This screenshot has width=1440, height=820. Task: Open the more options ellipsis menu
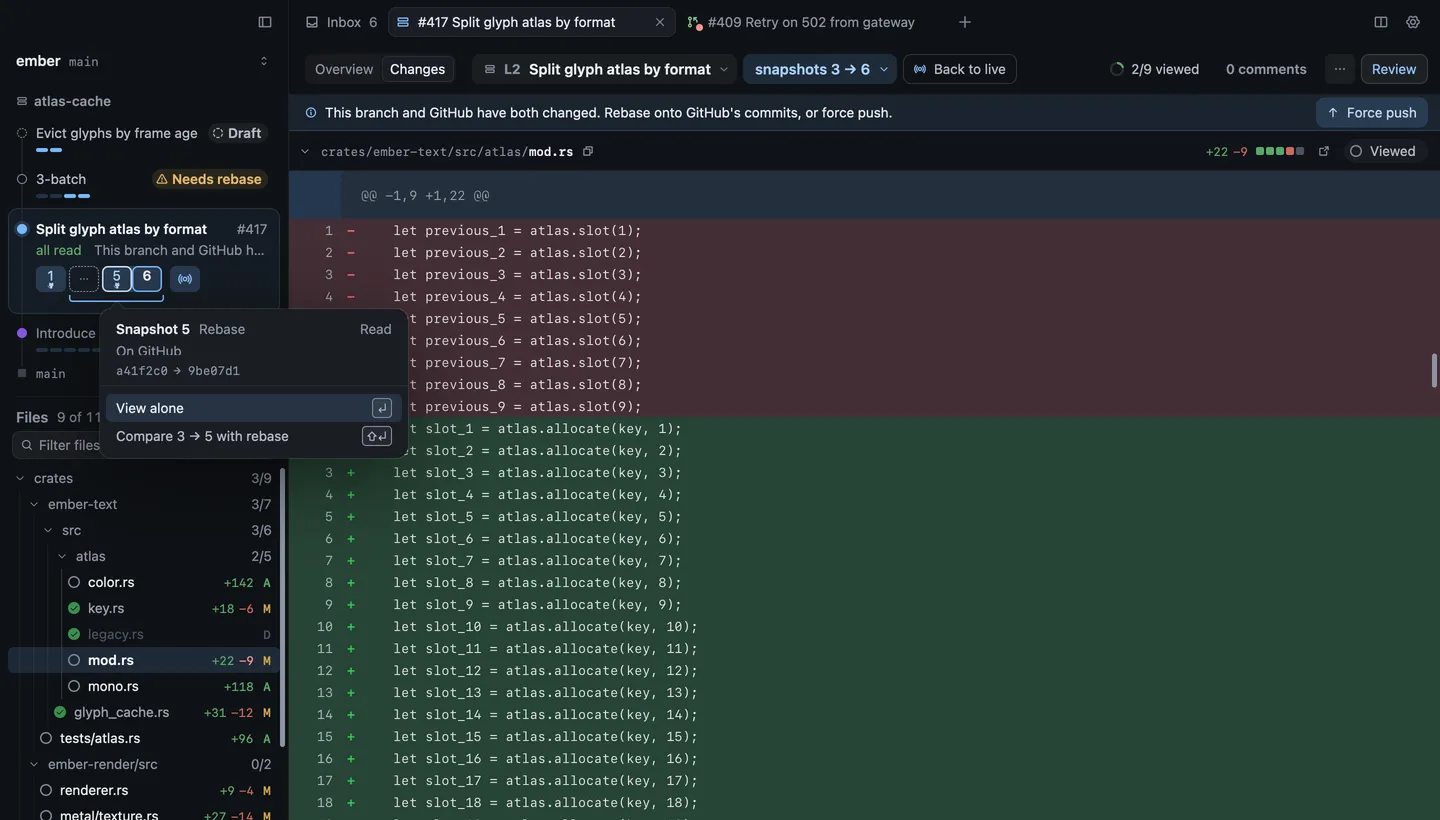coord(1340,69)
